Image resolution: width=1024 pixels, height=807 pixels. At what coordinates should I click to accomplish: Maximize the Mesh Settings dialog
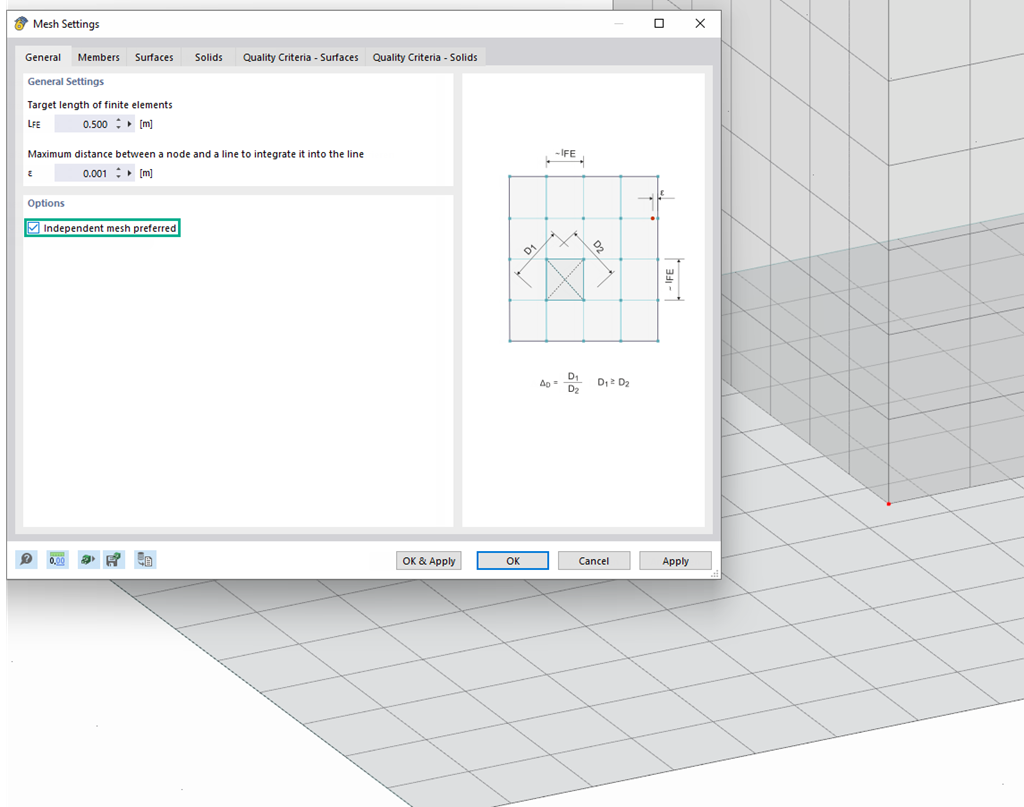[659, 24]
